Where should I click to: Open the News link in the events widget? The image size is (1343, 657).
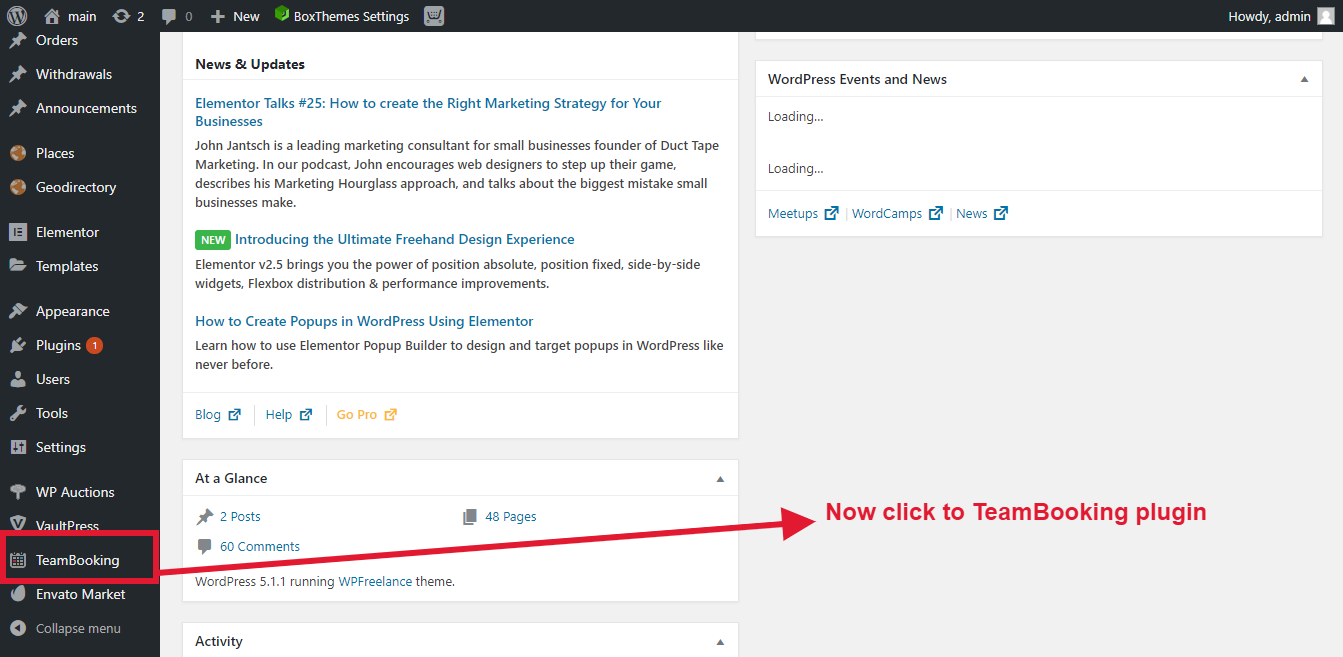pos(982,213)
